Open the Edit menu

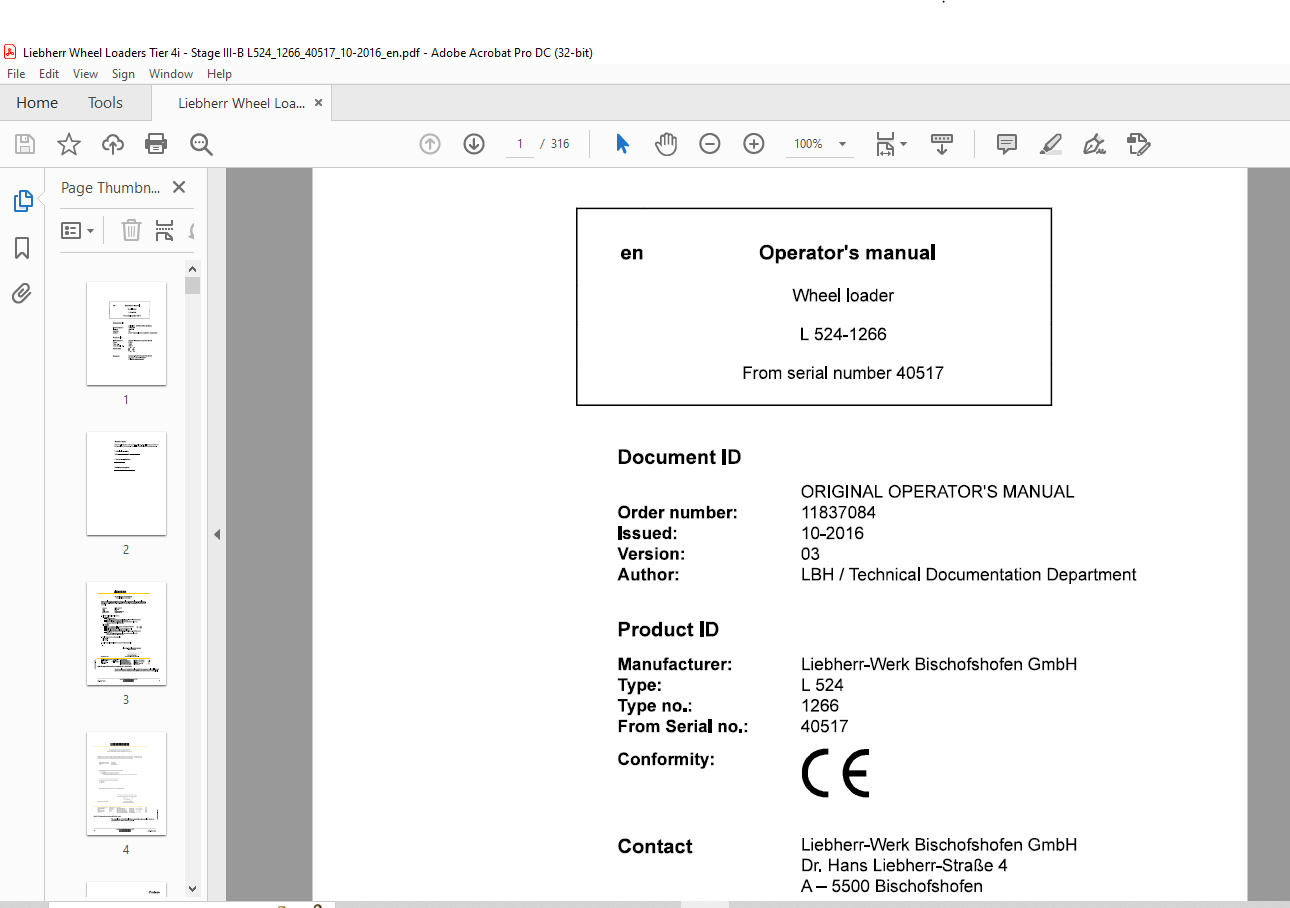click(x=49, y=74)
